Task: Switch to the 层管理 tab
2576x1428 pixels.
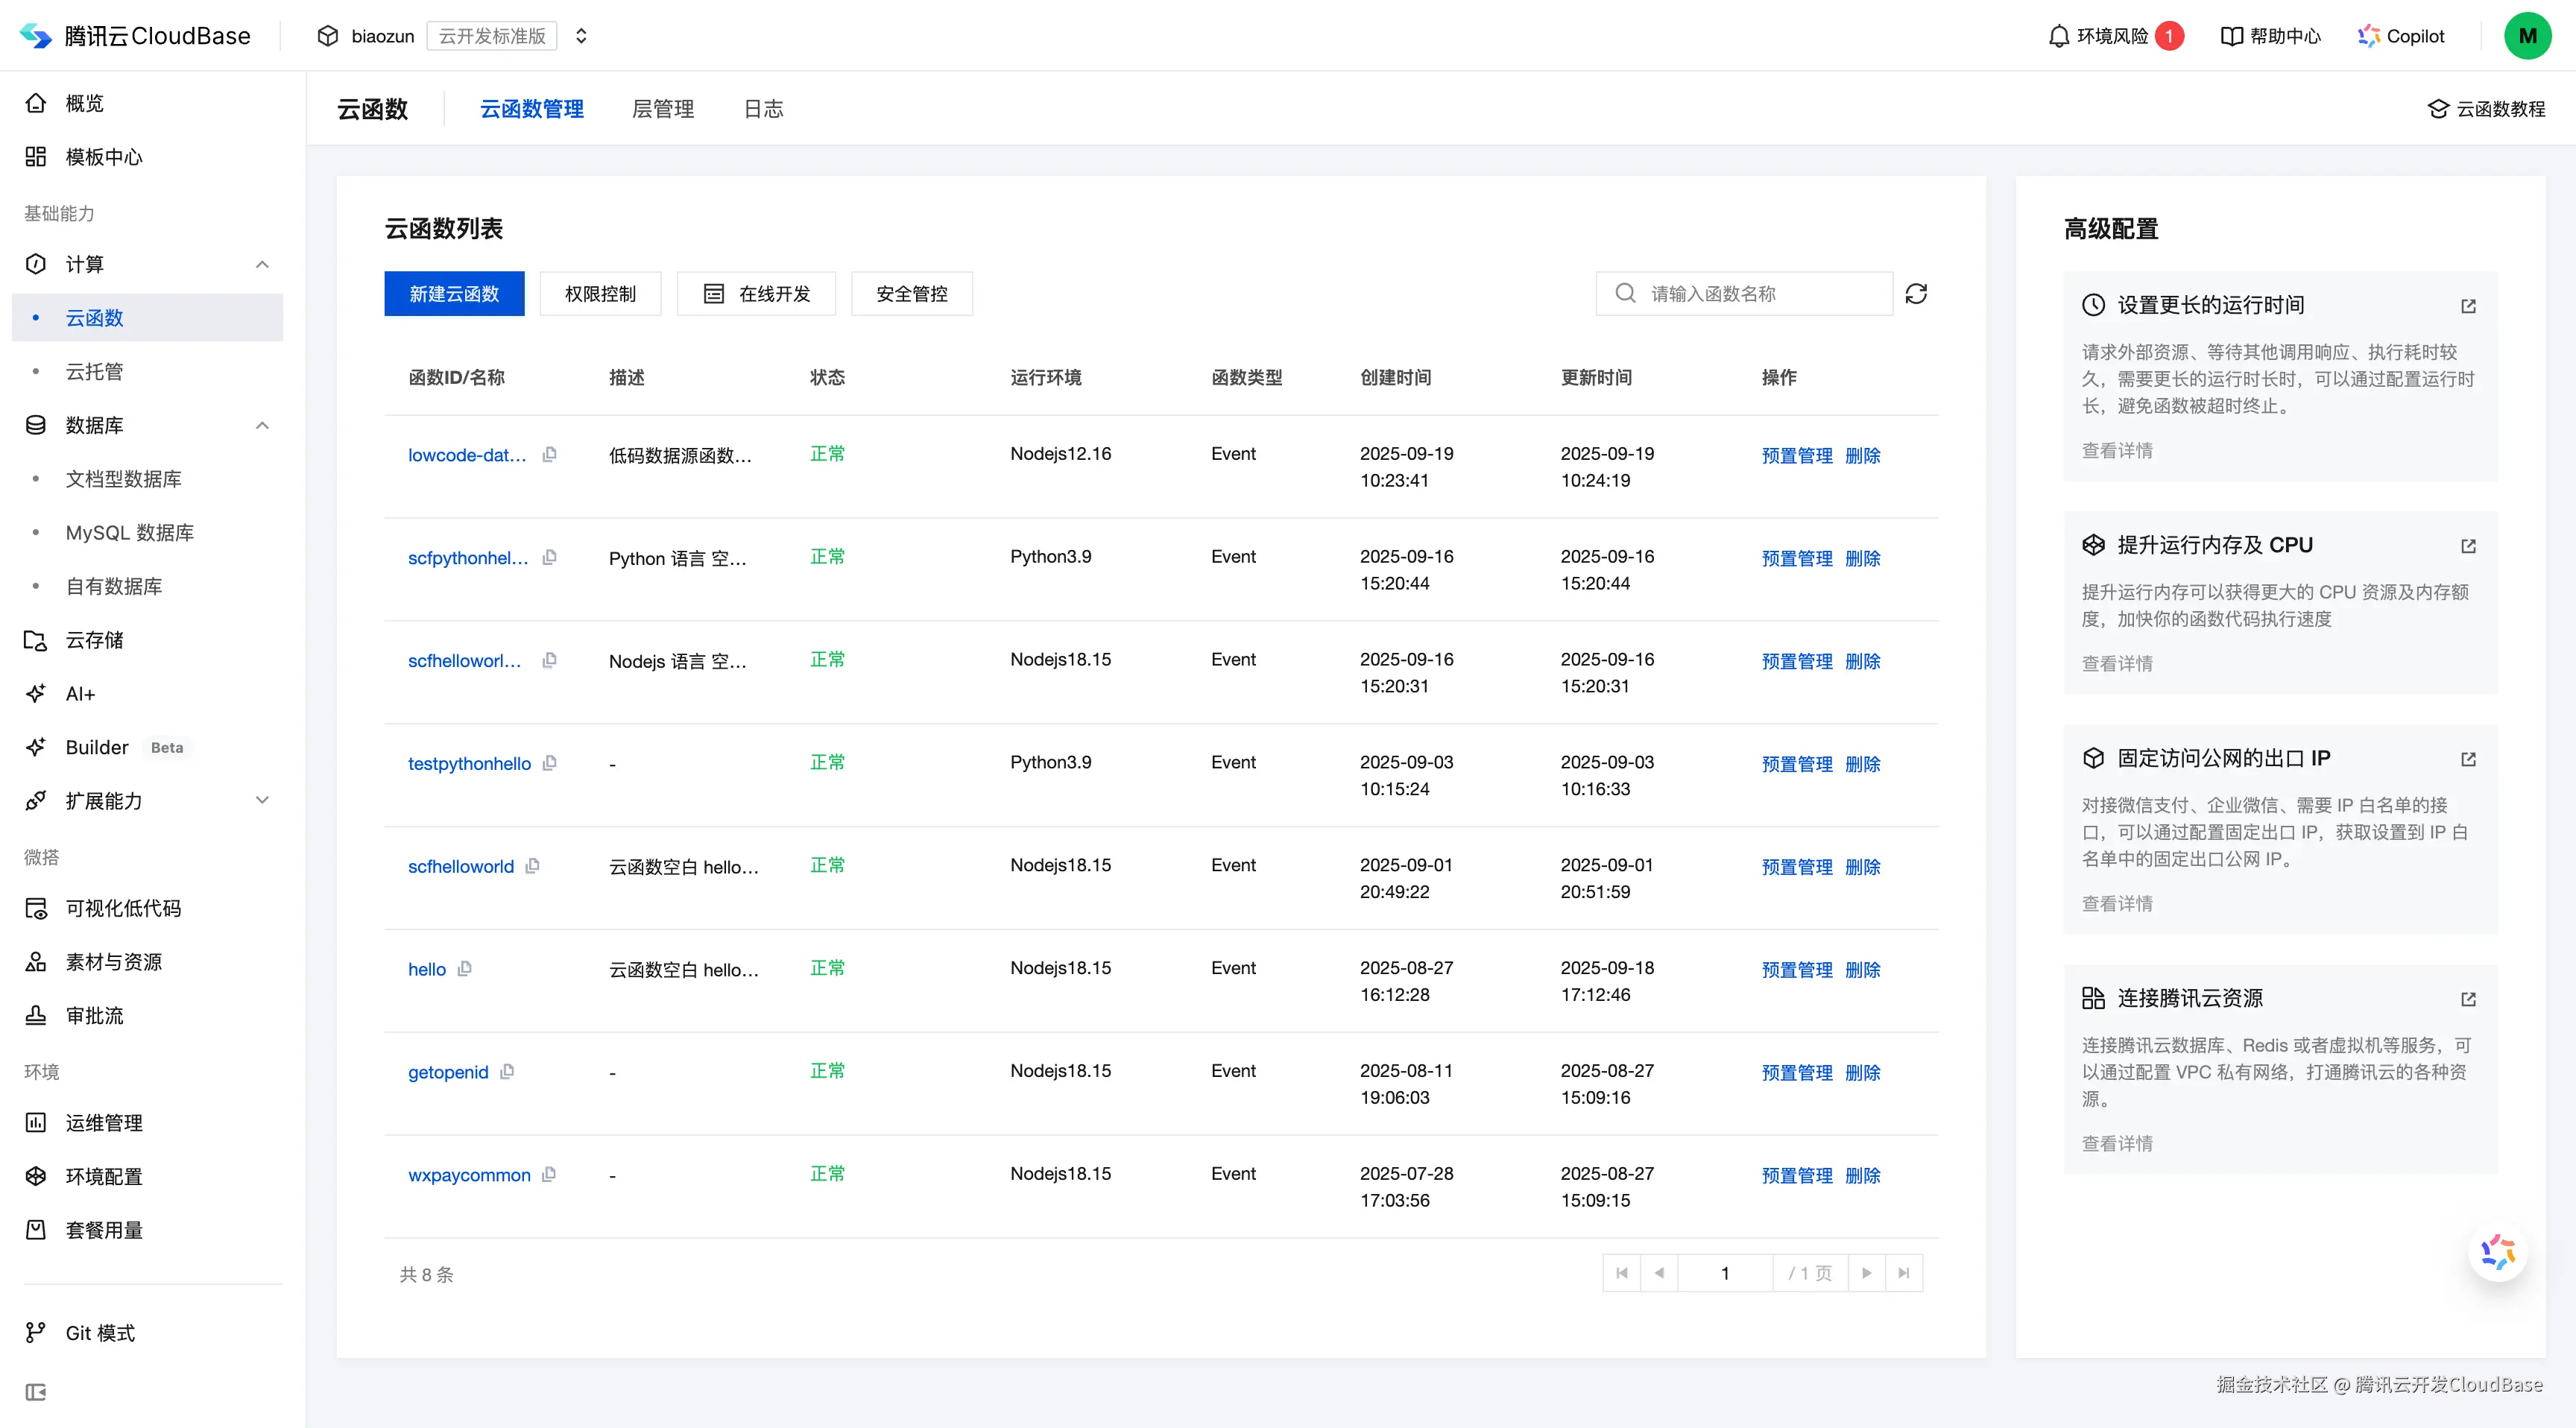Action: coord(663,109)
